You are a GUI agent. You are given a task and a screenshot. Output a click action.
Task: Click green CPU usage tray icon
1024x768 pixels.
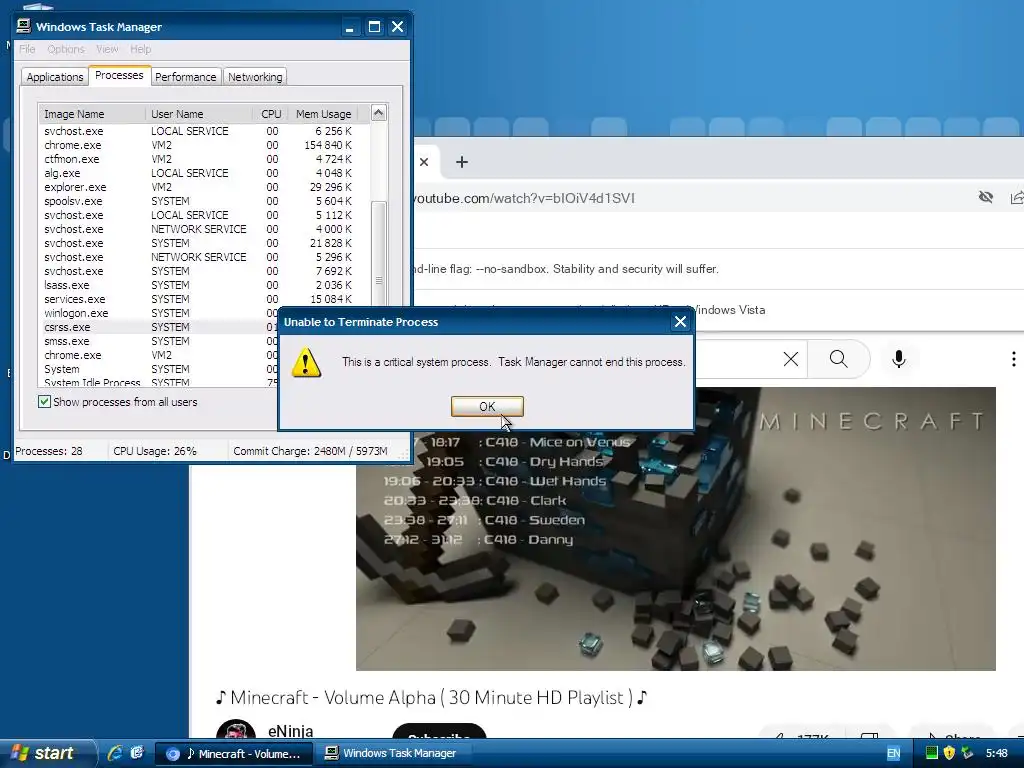click(932, 753)
